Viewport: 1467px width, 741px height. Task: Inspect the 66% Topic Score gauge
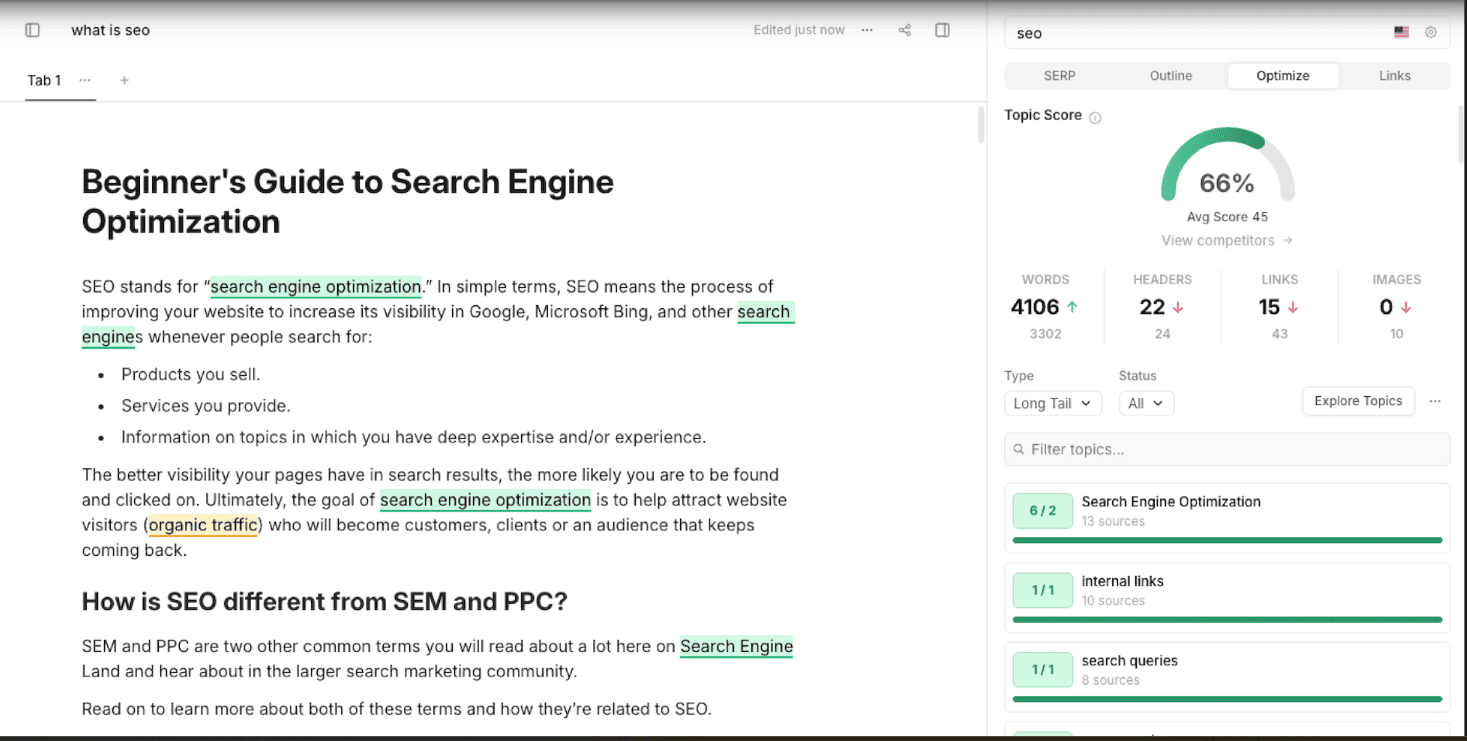[1227, 183]
